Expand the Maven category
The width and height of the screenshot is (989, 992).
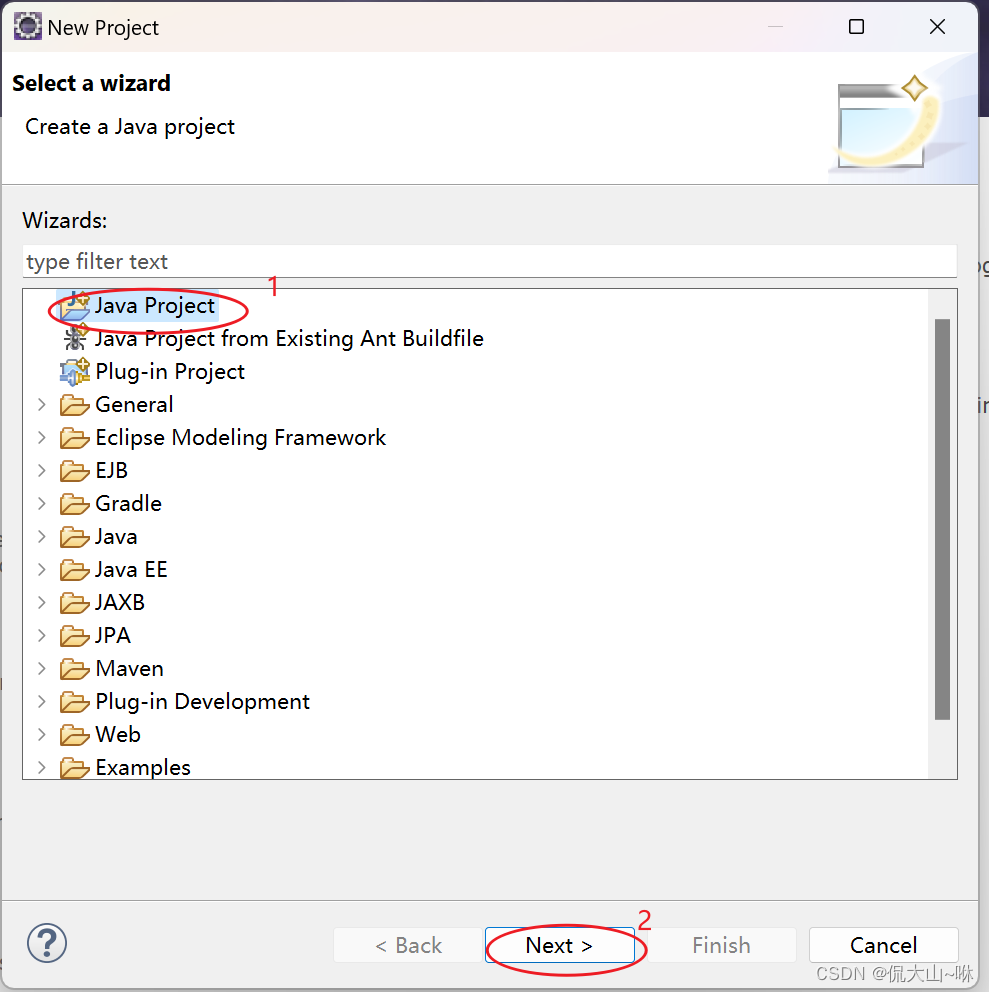pos(42,668)
